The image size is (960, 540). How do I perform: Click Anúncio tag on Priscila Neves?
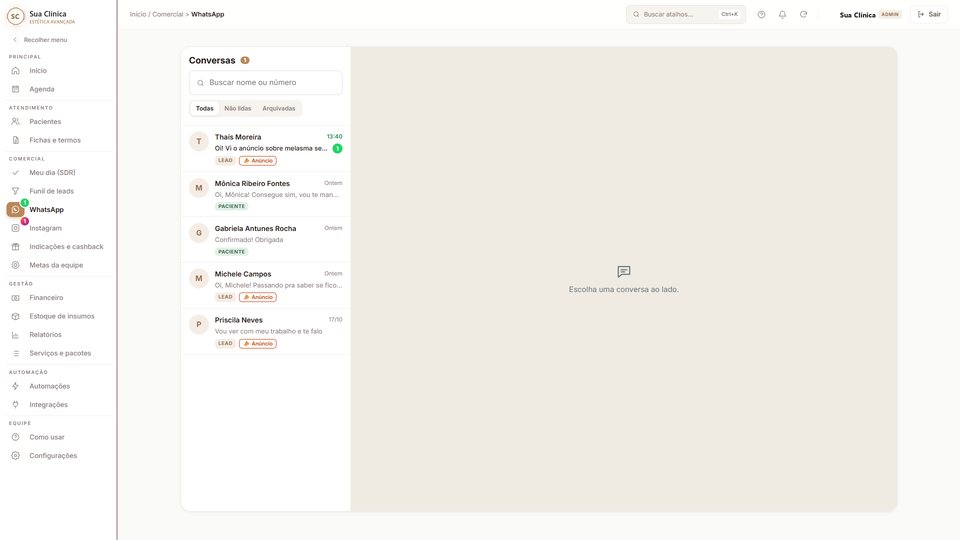point(258,343)
